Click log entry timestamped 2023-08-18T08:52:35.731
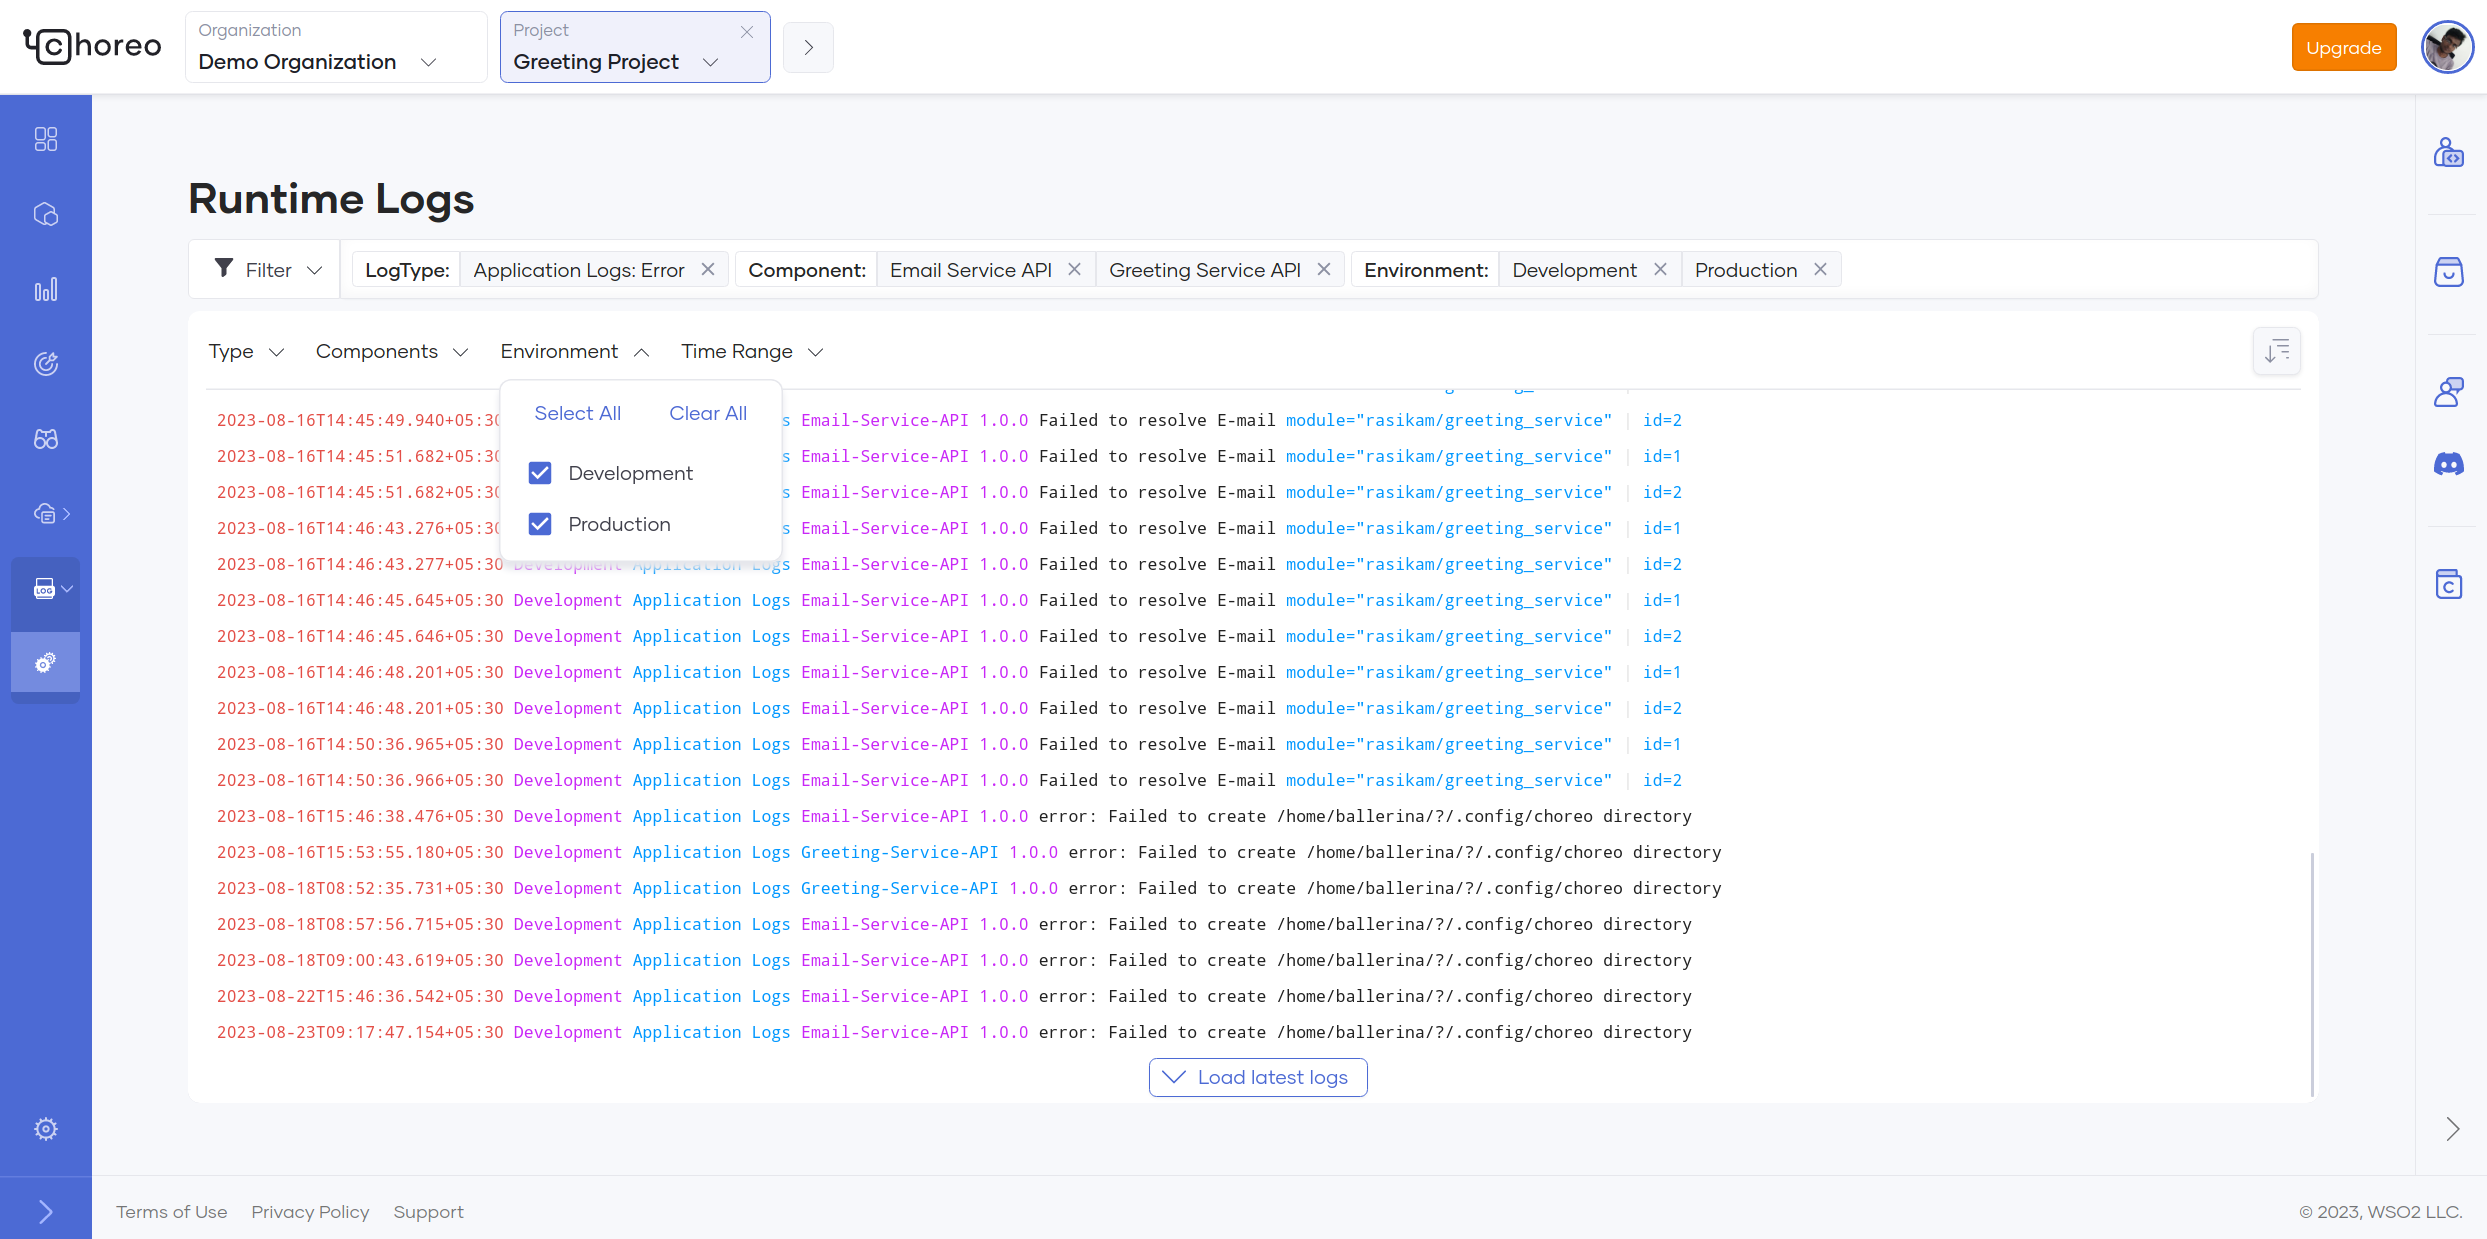The image size is (2487, 1239). pyautogui.click(x=969, y=888)
